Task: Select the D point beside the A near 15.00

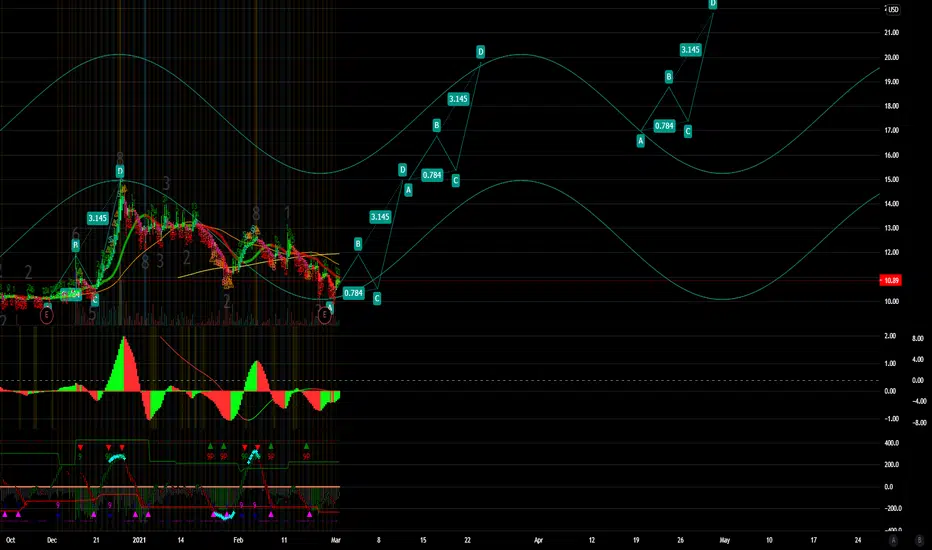Action: point(402,170)
